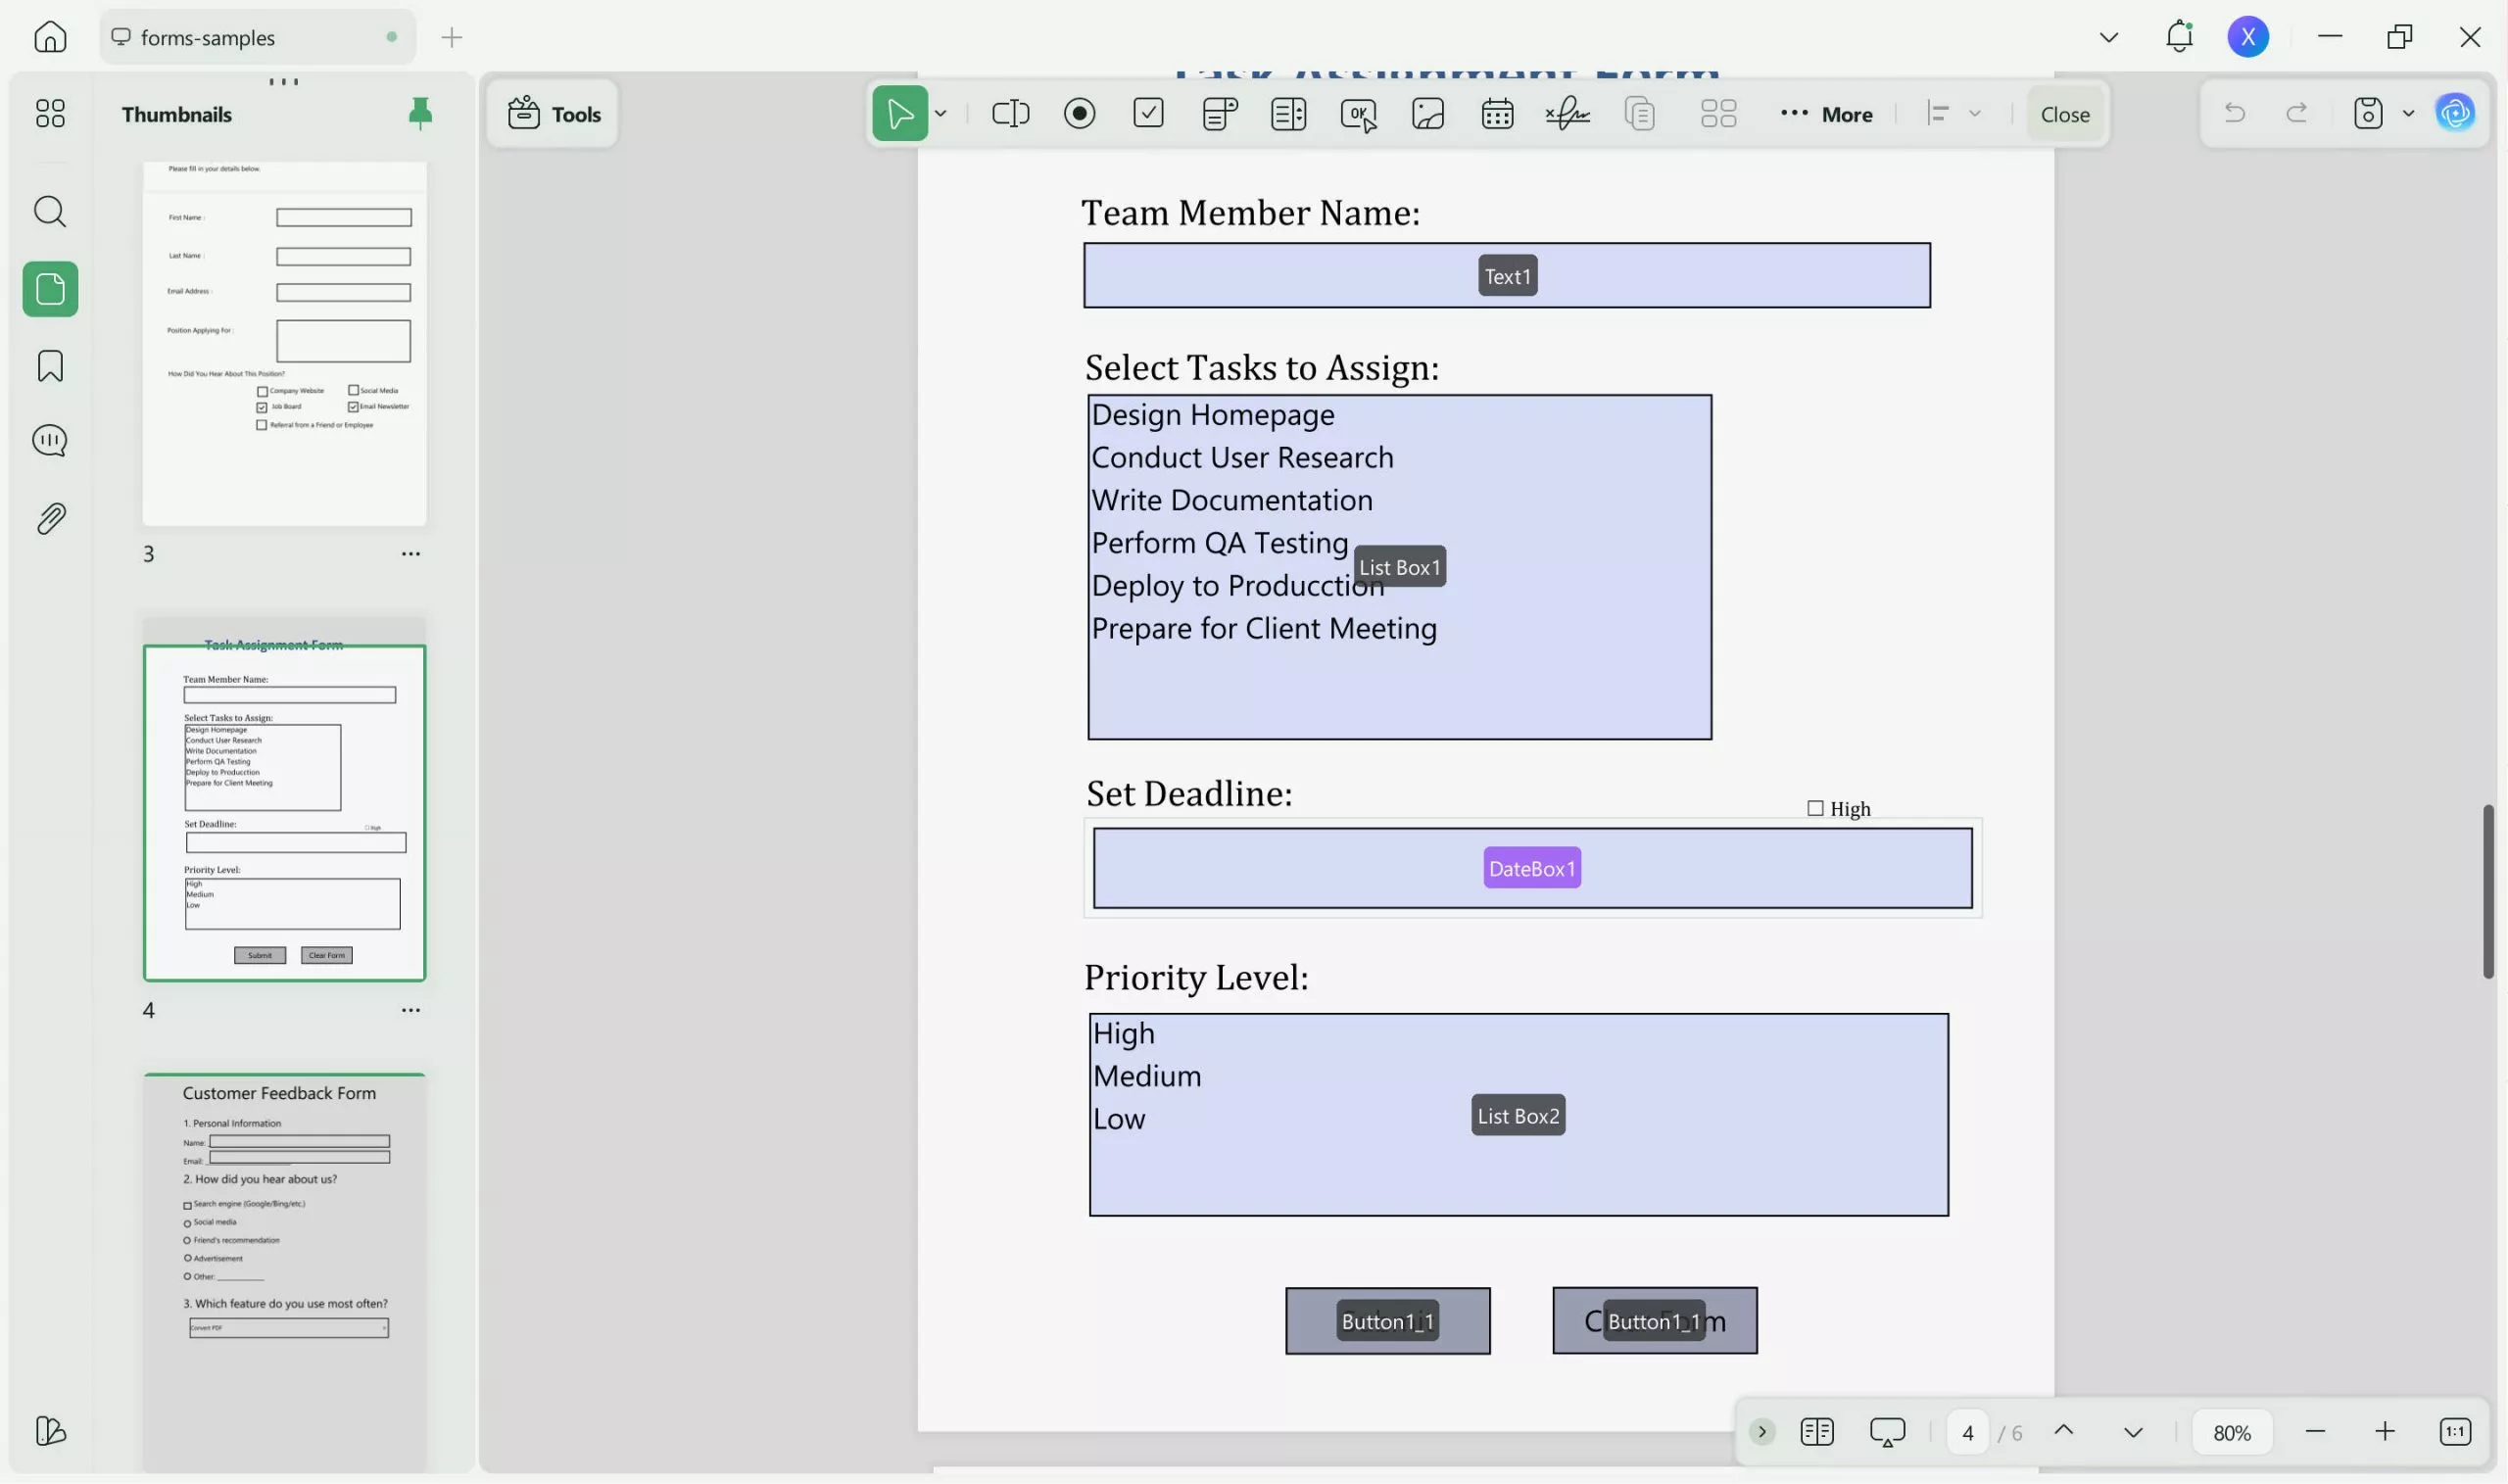Select the Digital Signature field tool
This screenshot has width=2508, height=1484.
click(x=1566, y=113)
